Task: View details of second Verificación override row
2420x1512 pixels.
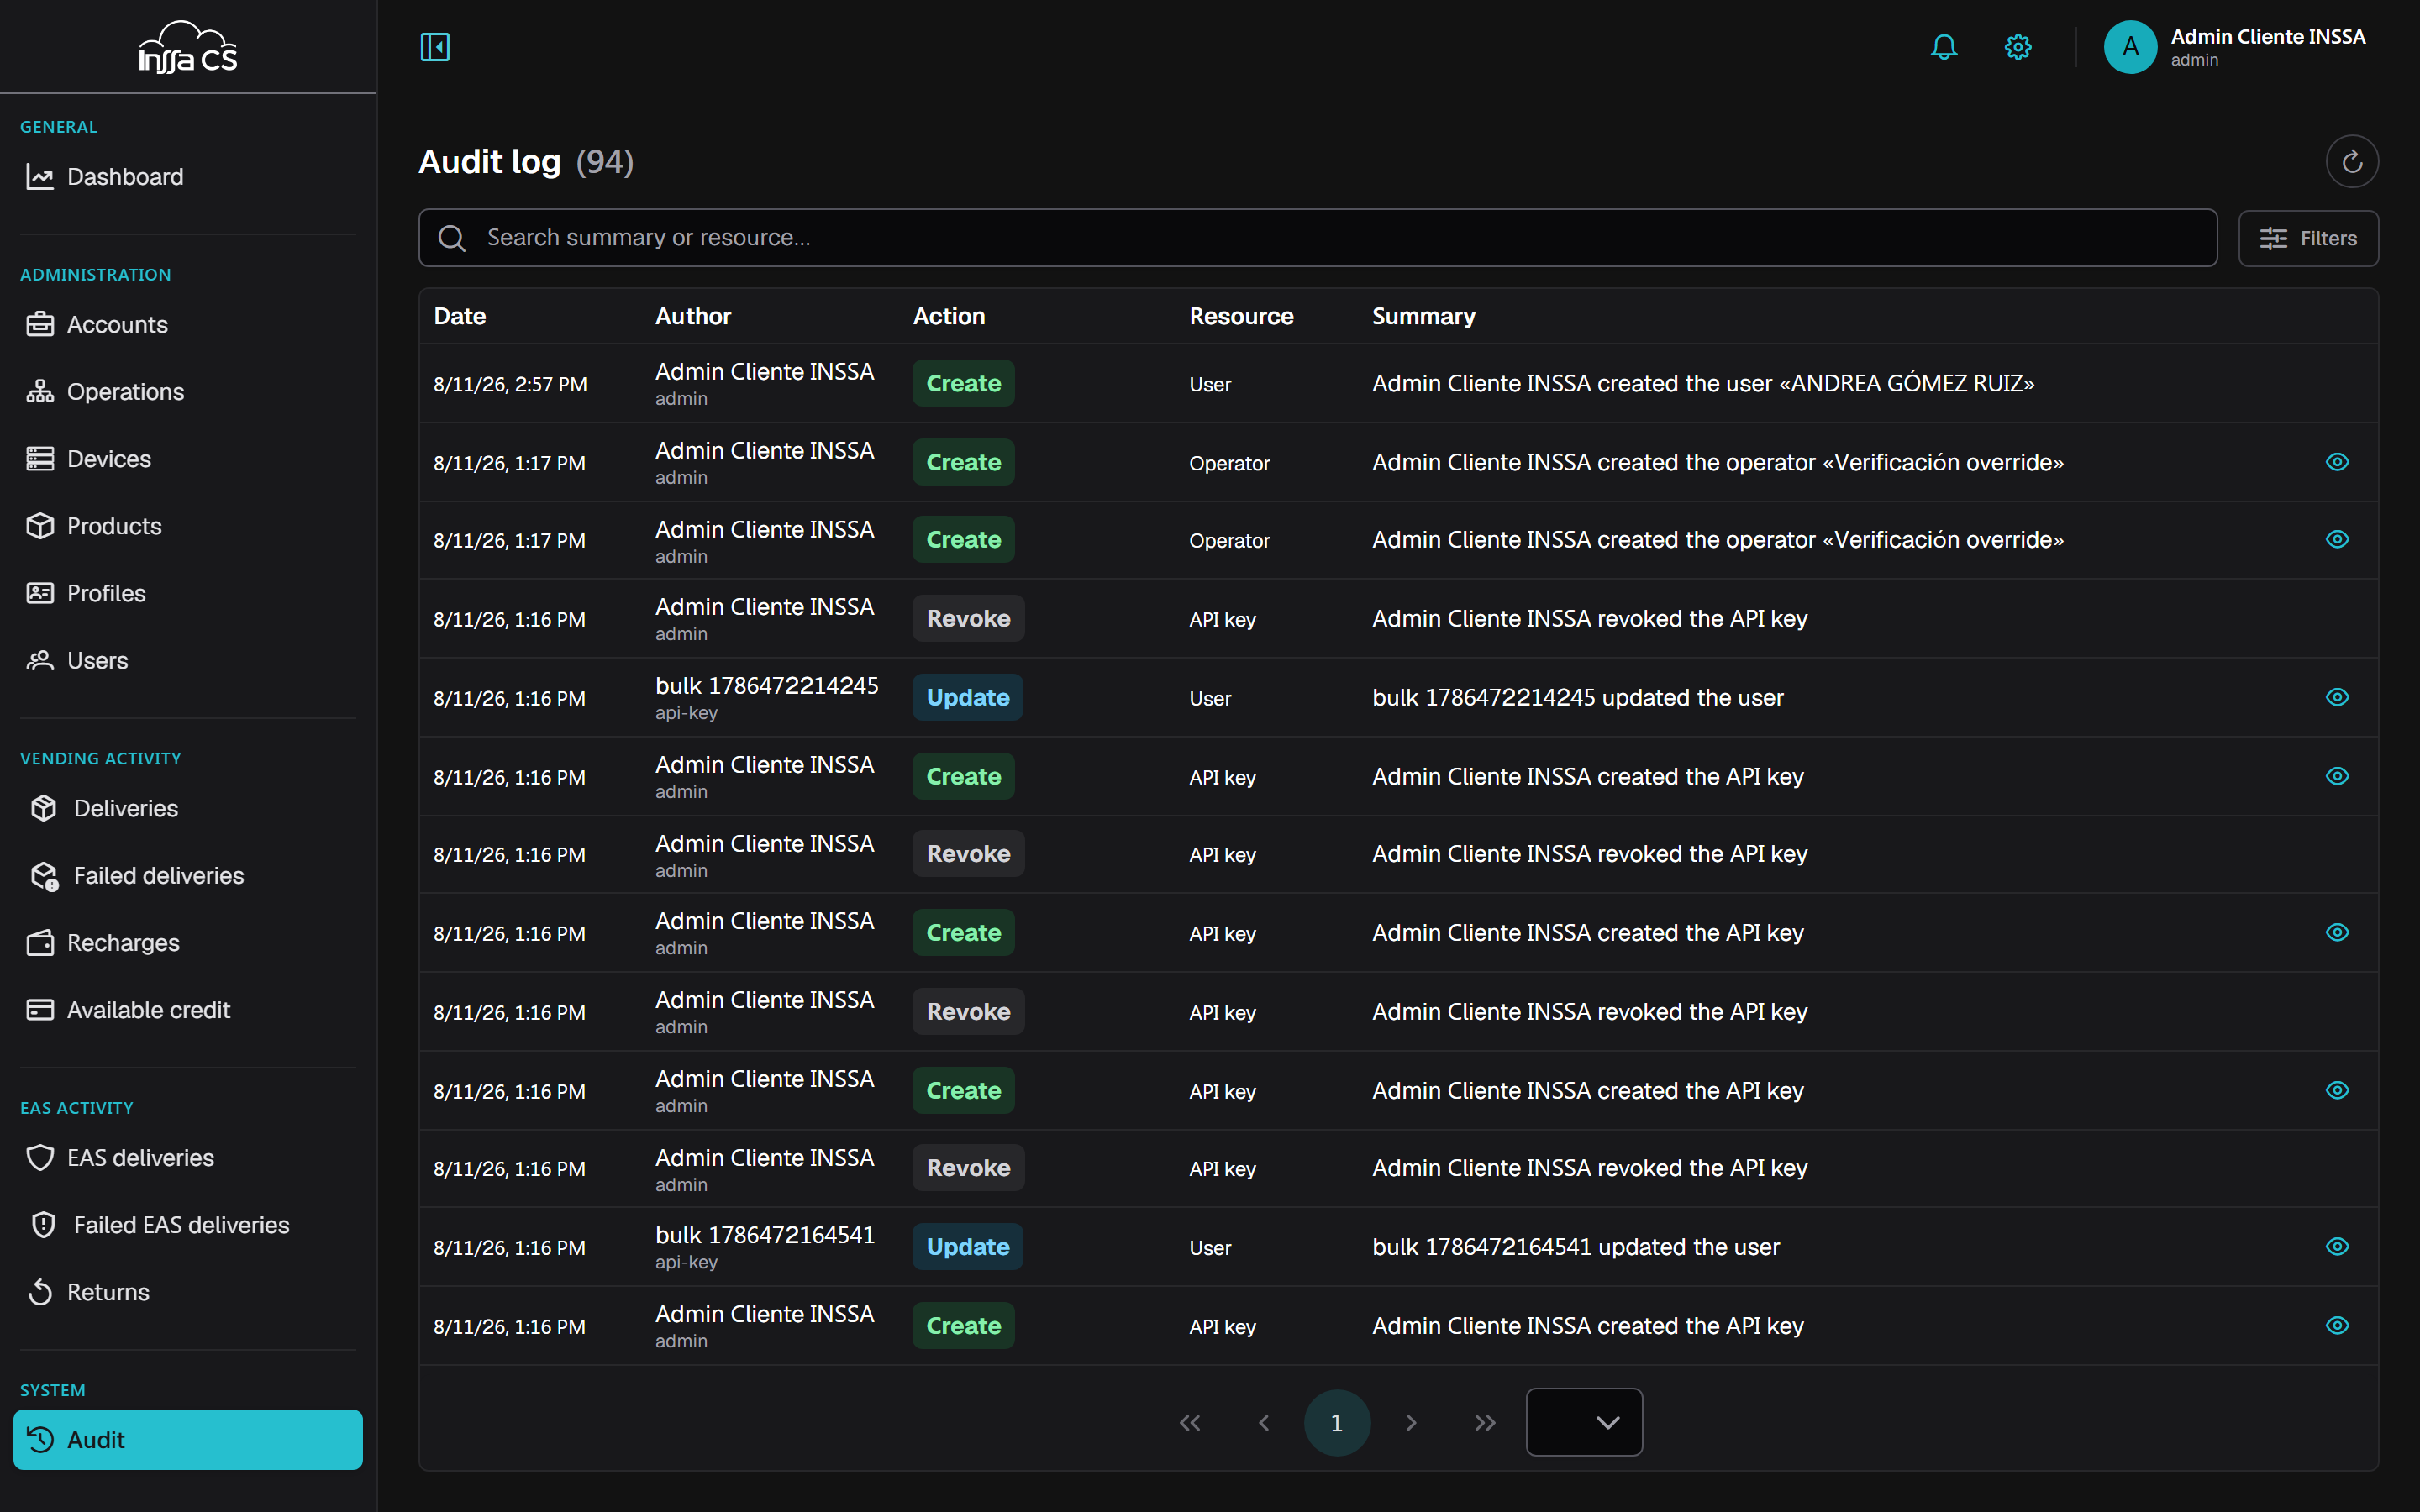Action: (x=2337, y=540)
